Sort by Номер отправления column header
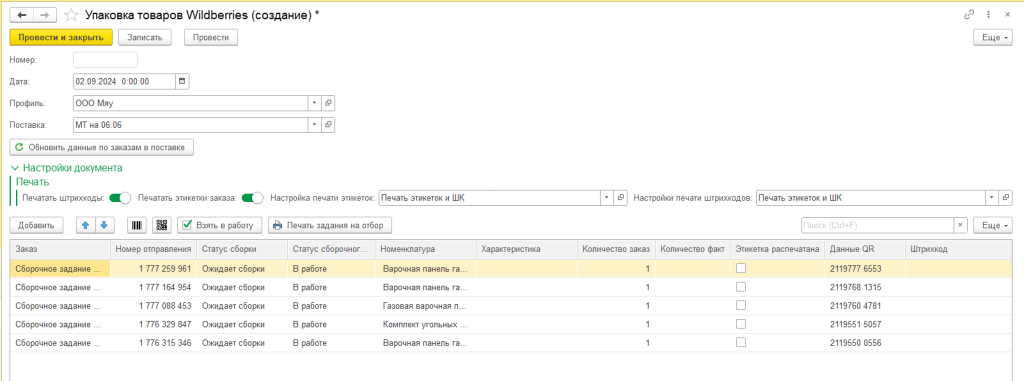The height and width of the screenshot is (381, 1024). 153,249
